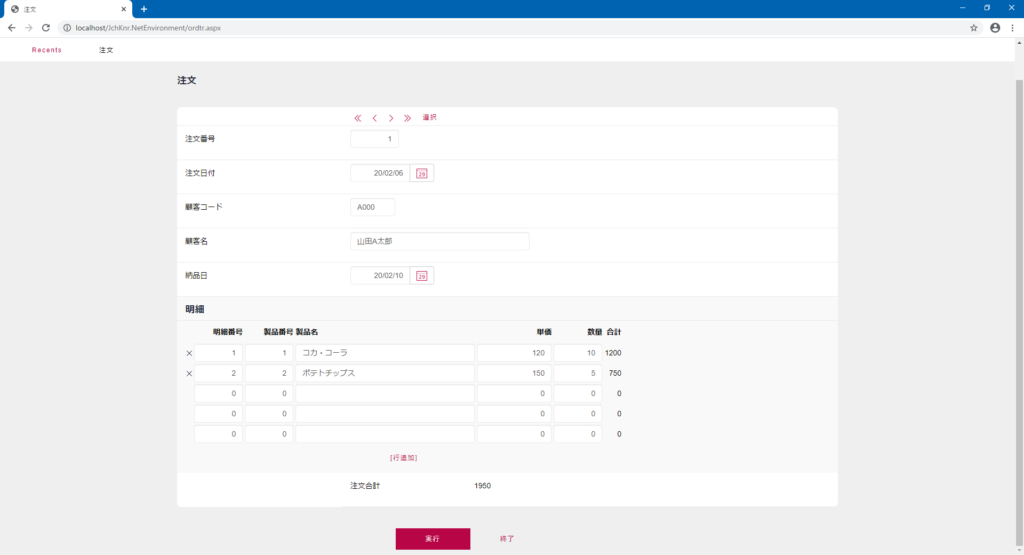Click the address bar URL
The height and width of the screenshot is (555, 1024).
coord(148,28)
